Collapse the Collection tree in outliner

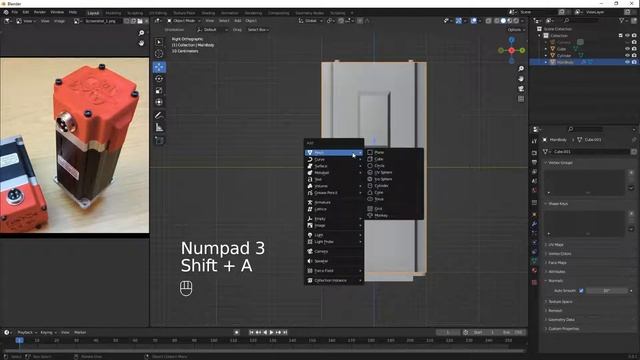point(540,36)
